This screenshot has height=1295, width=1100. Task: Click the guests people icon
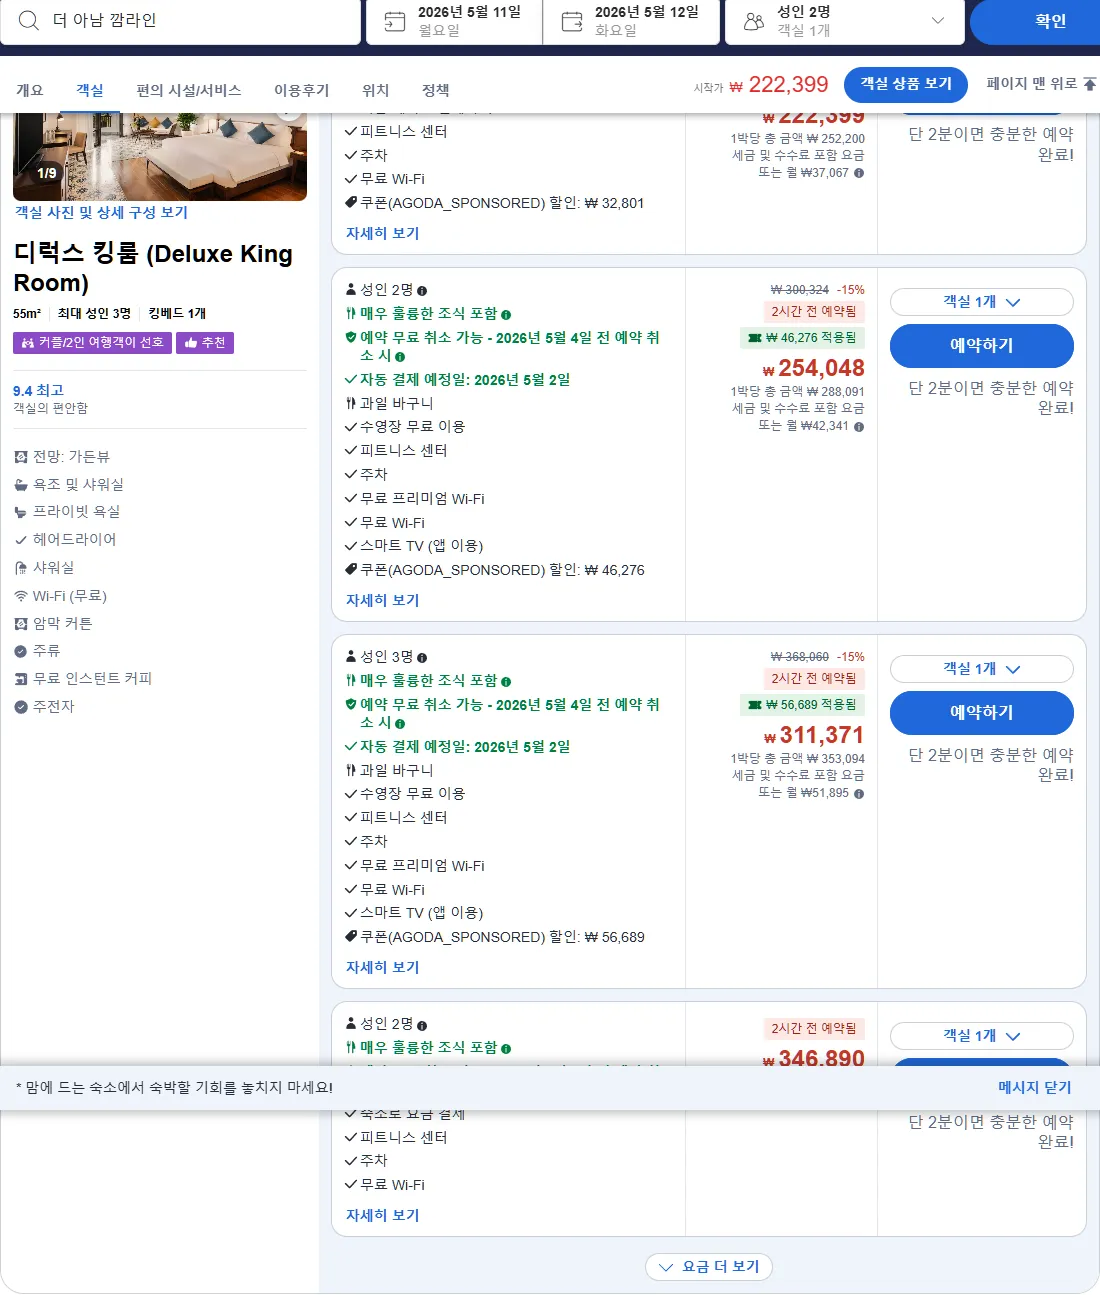tap(754, 21)
